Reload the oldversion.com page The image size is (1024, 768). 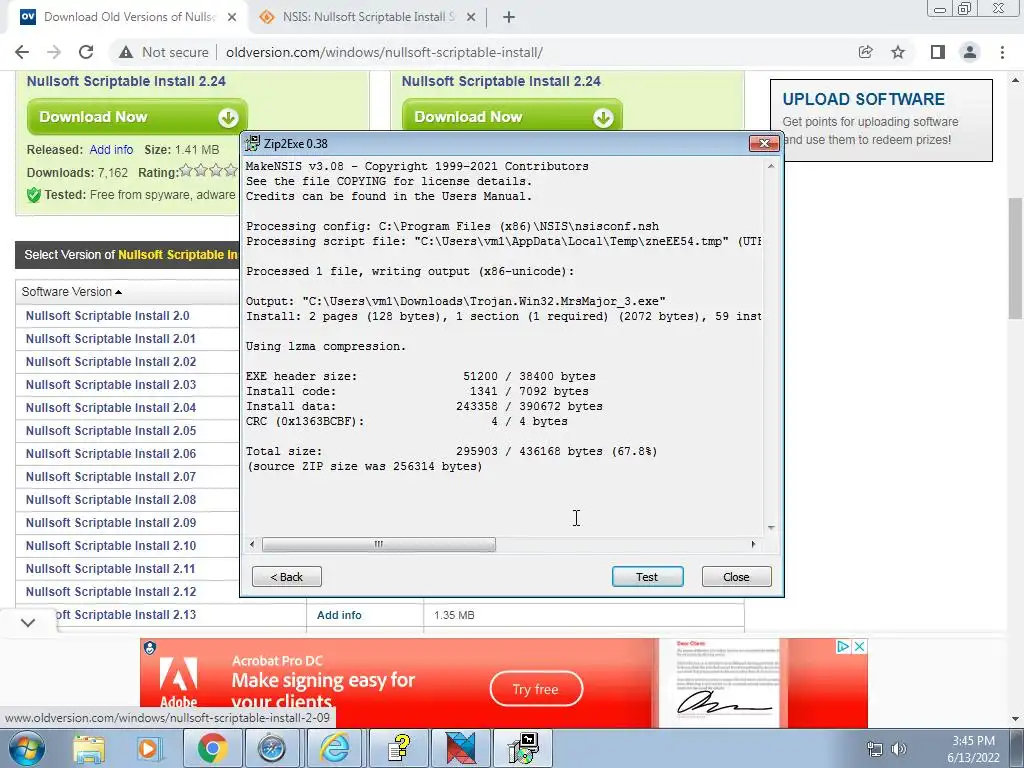[86, 52]
